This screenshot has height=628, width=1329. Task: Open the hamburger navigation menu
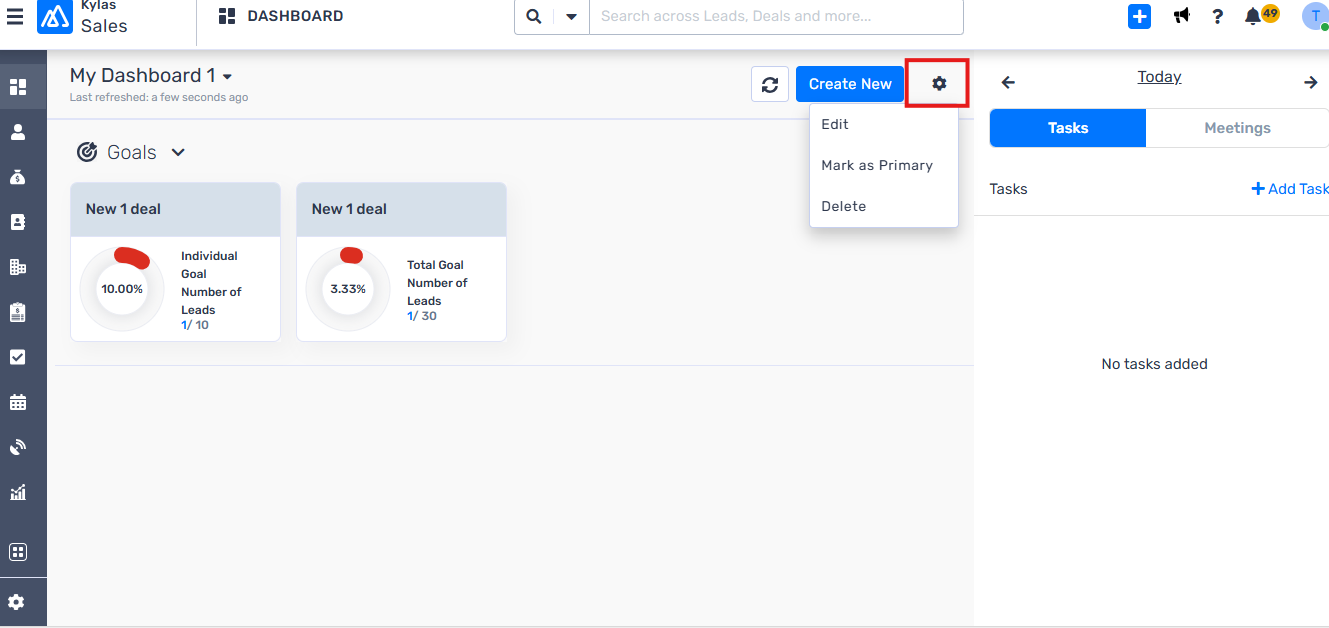click(x=15, y=16)
